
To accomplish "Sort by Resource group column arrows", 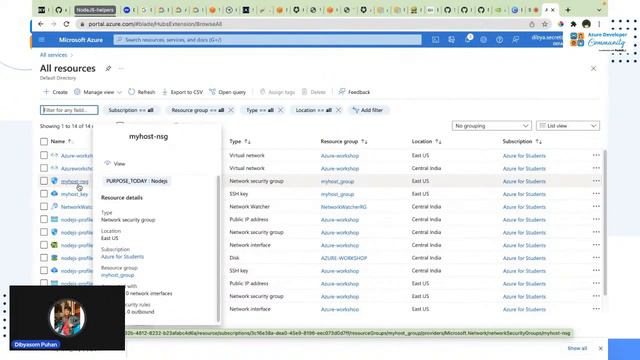I will [364, 141].
